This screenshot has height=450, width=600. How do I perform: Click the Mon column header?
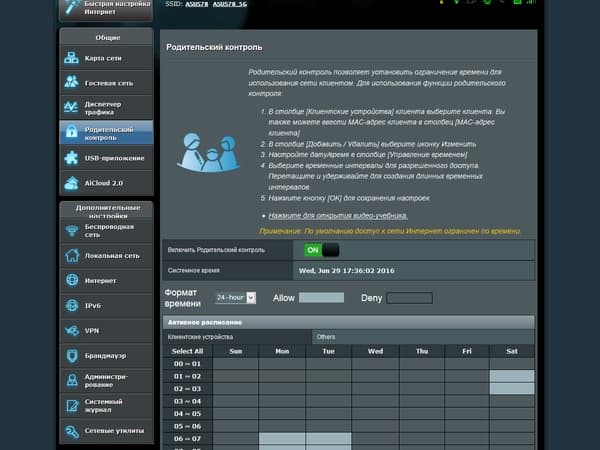click(282, 351)
